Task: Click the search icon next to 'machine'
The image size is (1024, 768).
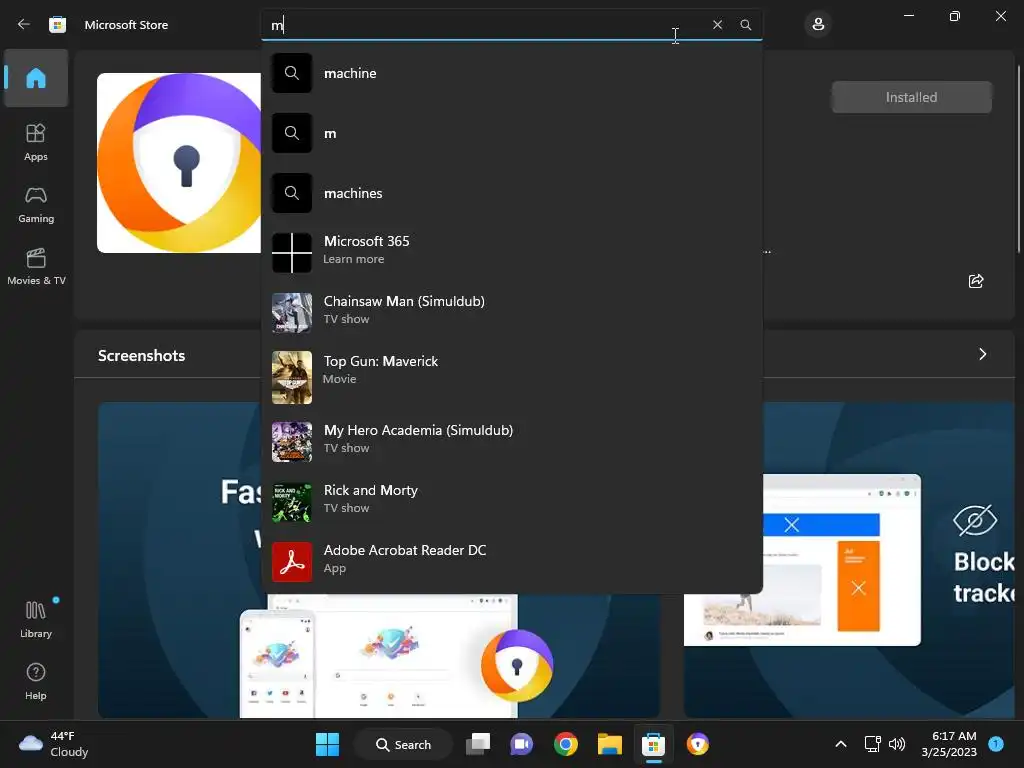Action: [292, 73]
